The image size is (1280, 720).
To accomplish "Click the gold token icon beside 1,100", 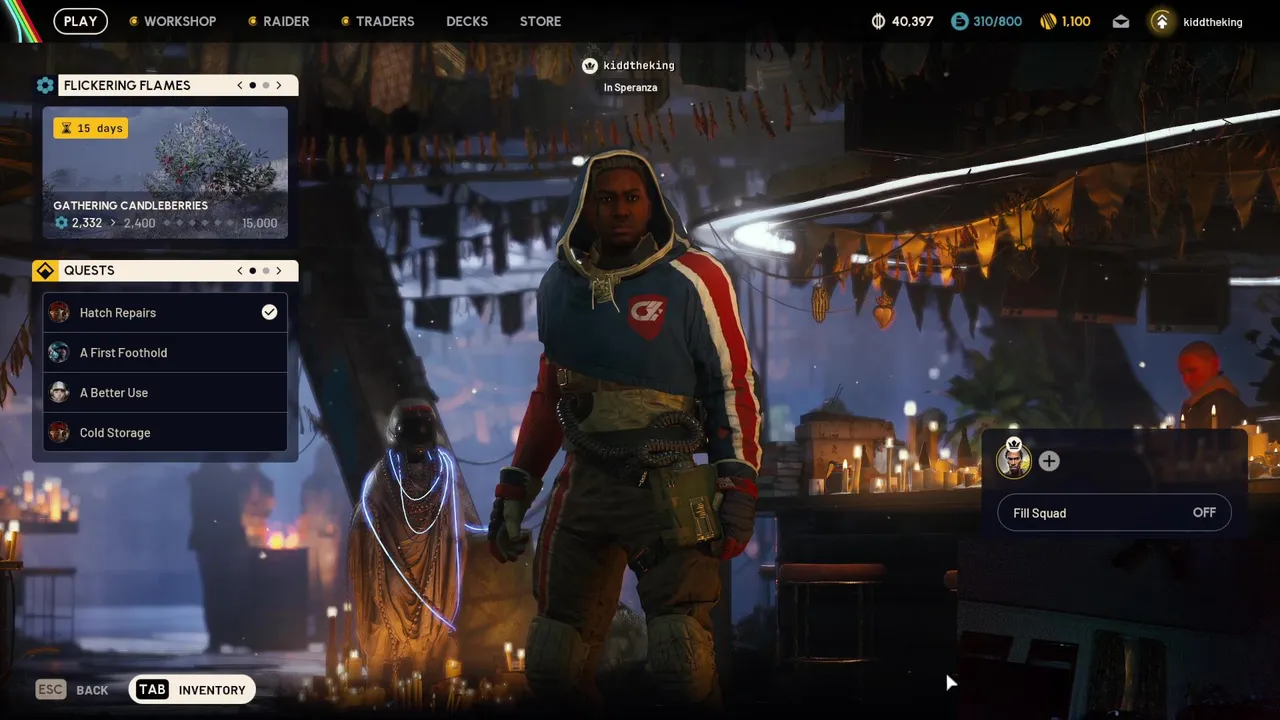I will click(1048, 21).
